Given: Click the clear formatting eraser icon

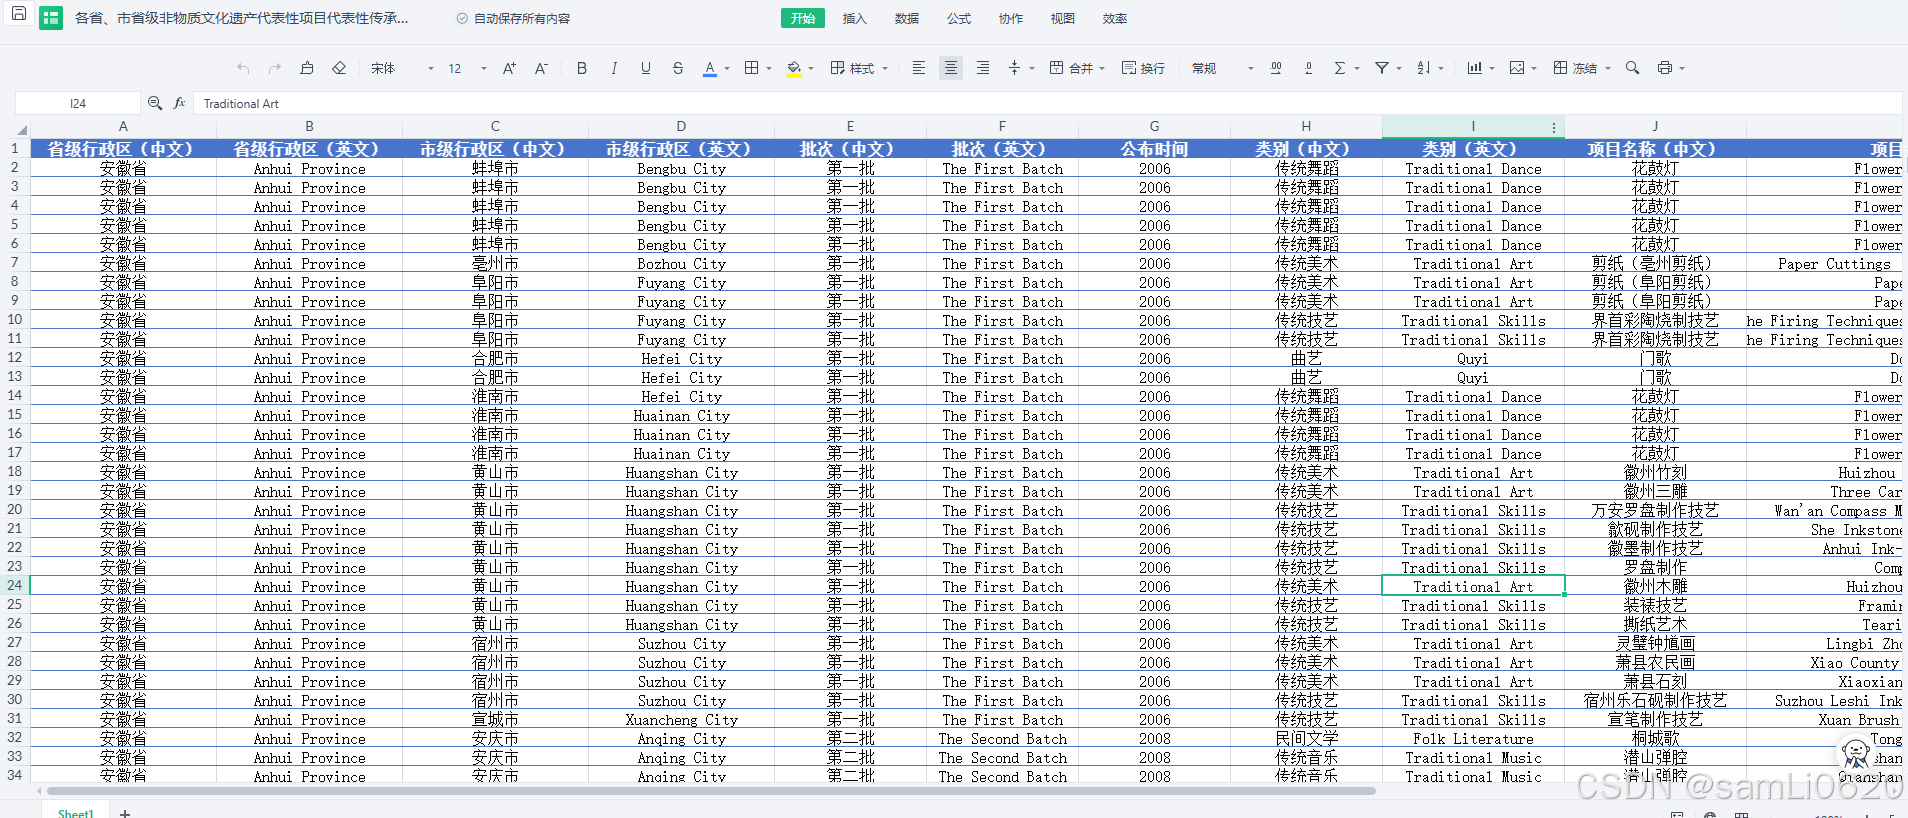Looking at the screenshot, I should tap(339, 68).
